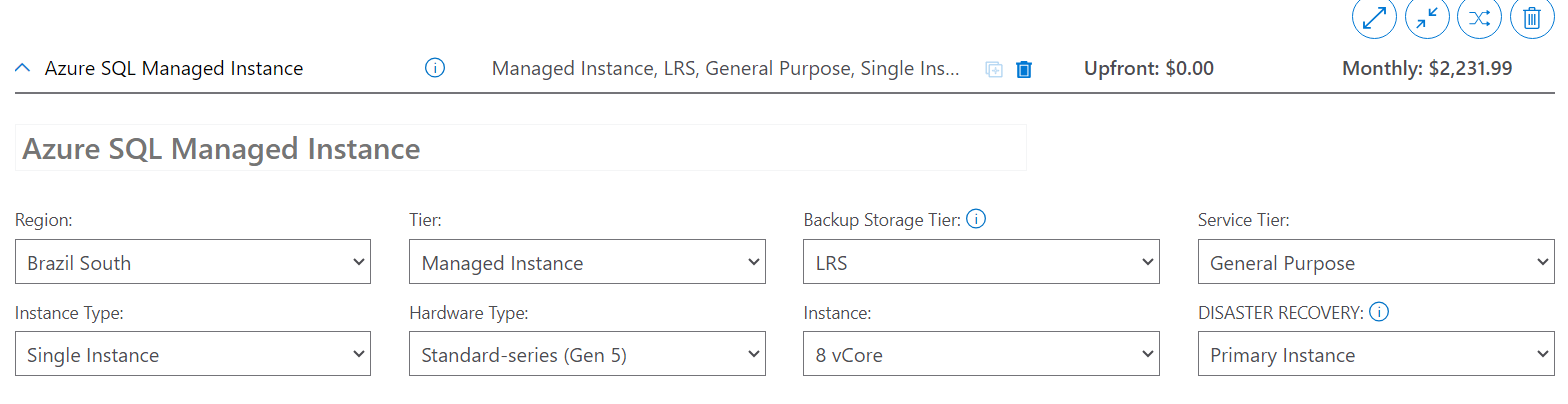Viewport: 1568px width, 404px height.
Task: Show Backup Storage Tier info tooltip
Action: point(977,219)
